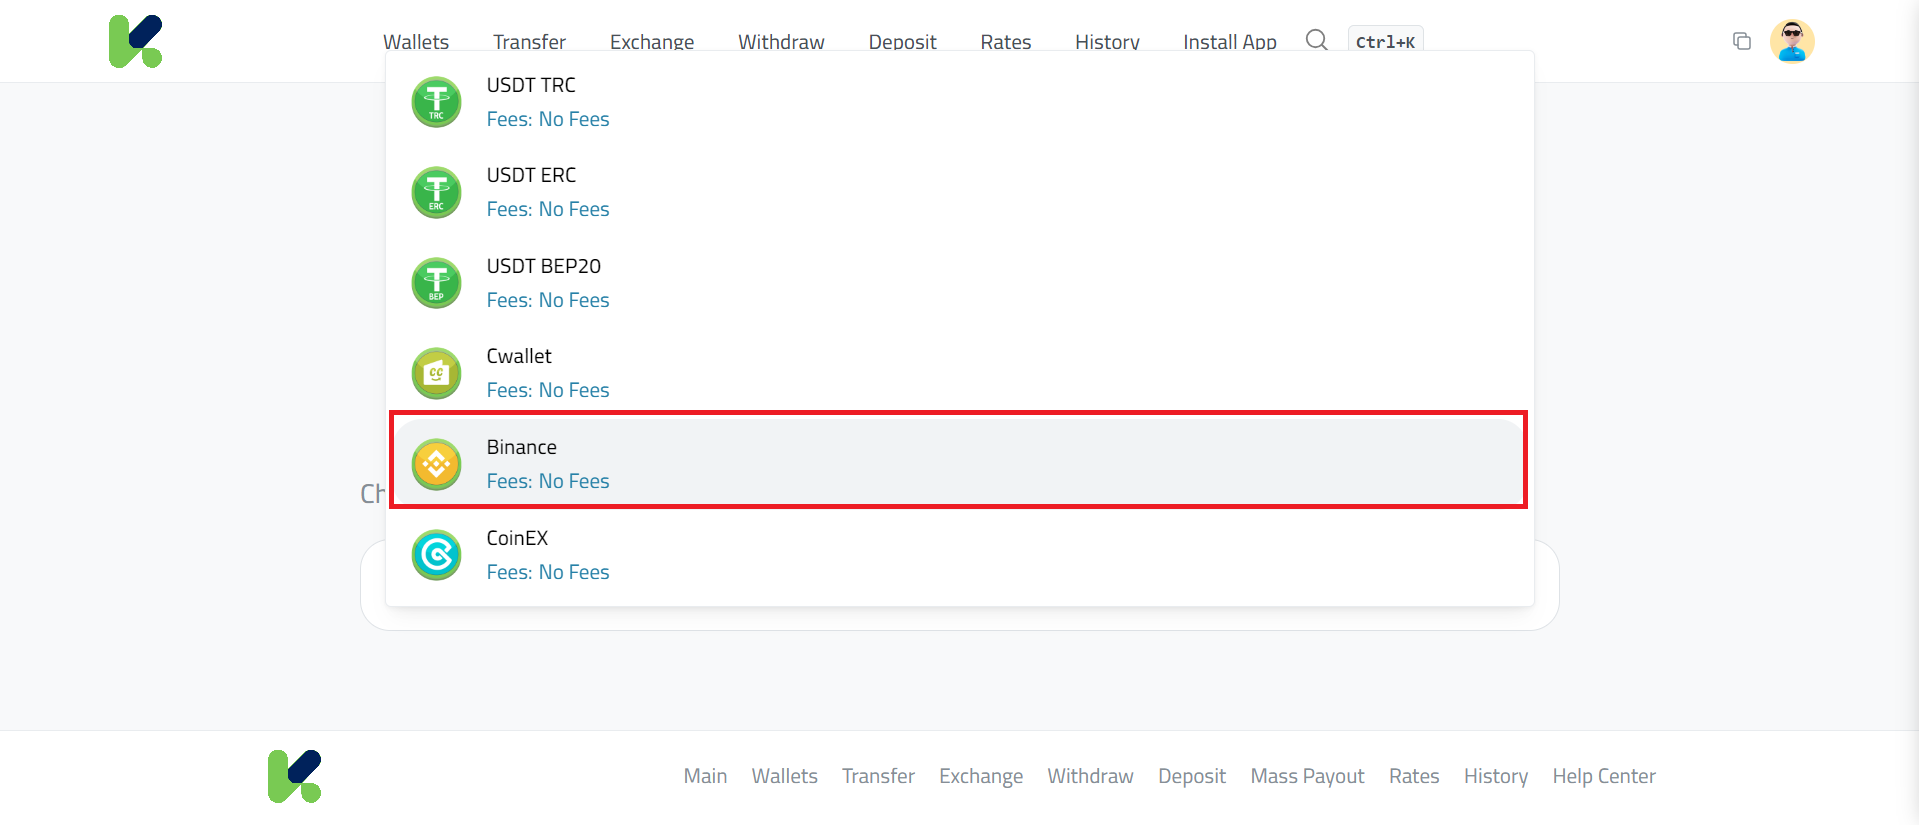Select the USDT BEP20 coin icon

[x=437, y=283]
